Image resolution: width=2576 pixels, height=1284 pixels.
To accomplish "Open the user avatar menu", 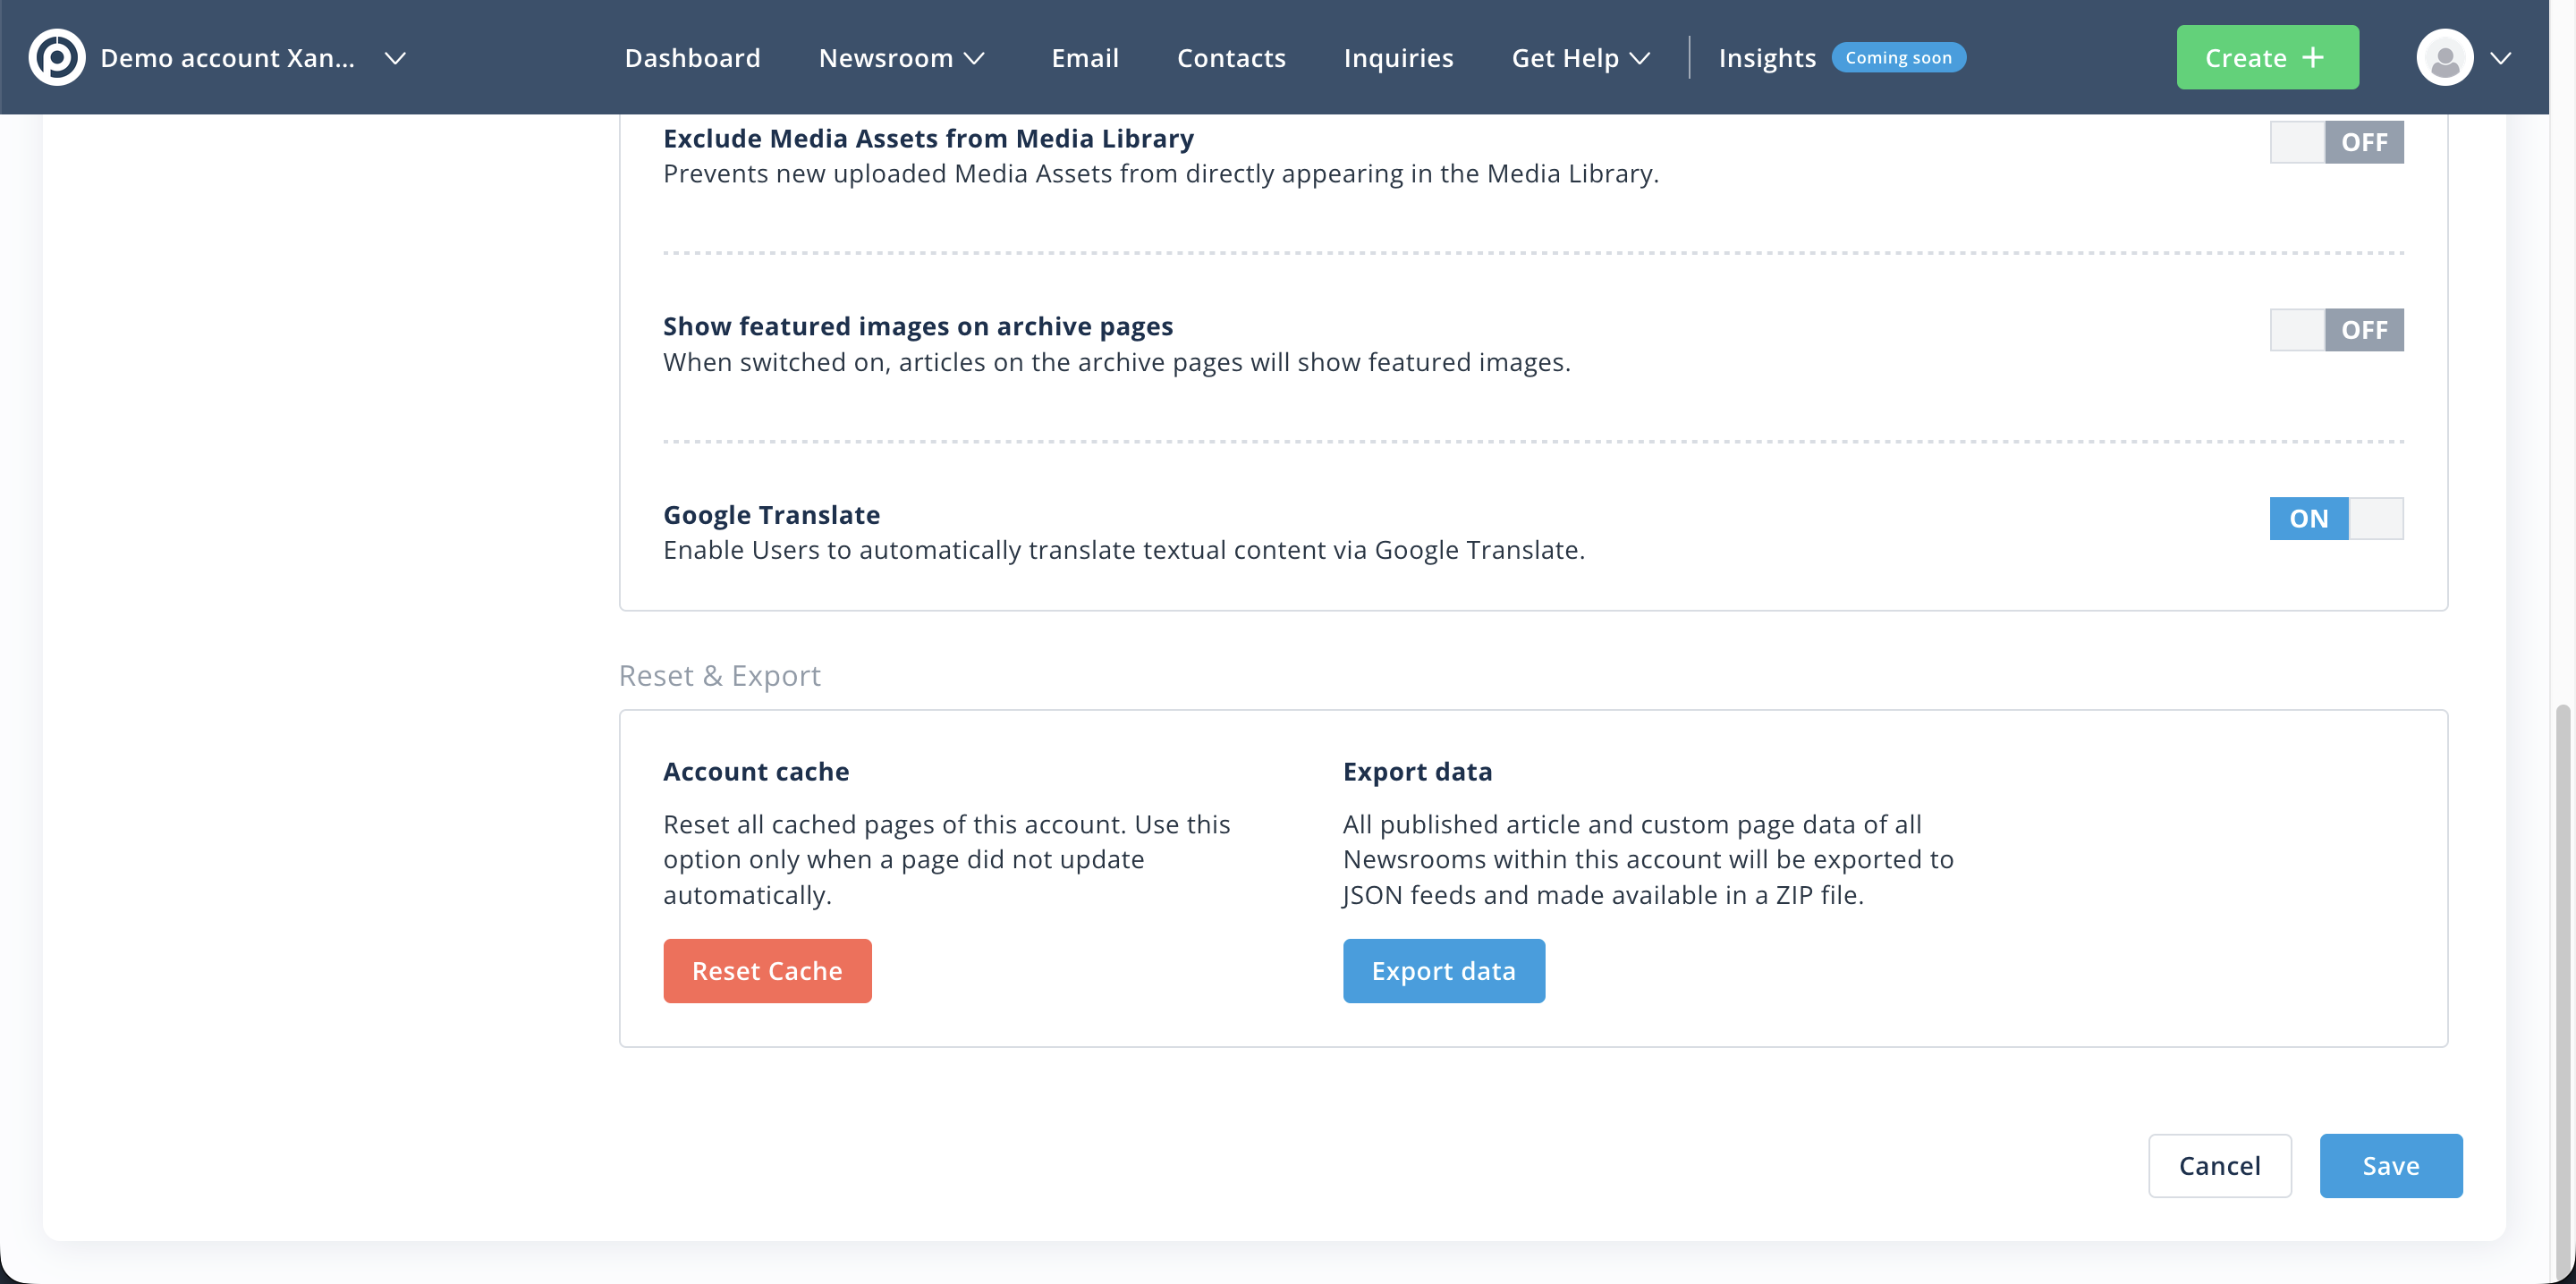I will 2444,58.
